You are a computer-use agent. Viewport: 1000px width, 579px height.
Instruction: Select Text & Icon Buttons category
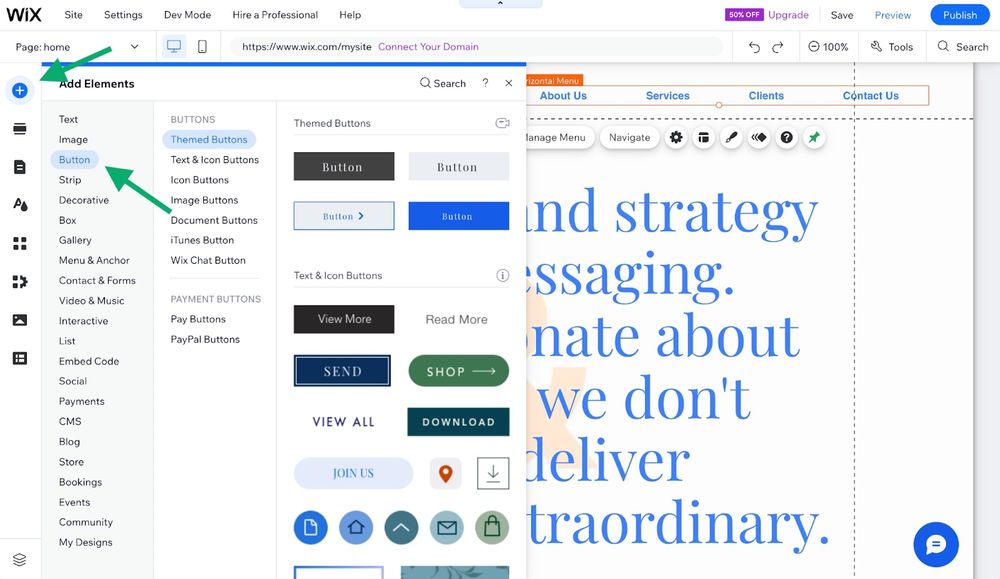click(x=214, y=160)
